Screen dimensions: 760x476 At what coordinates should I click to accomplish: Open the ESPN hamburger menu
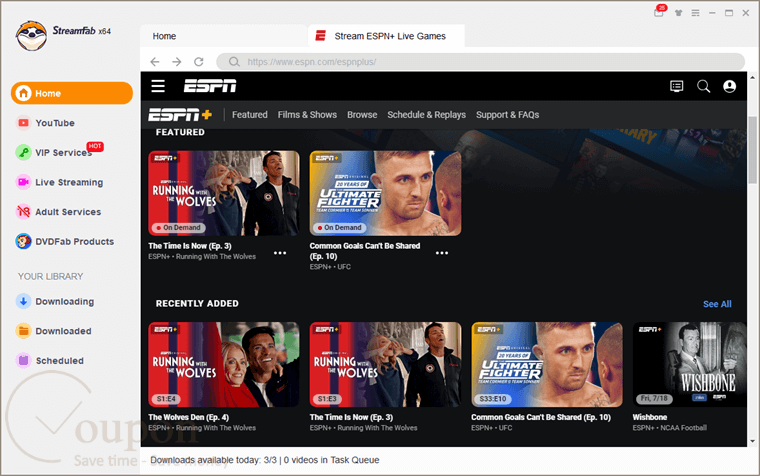click(x=158, y=86)
